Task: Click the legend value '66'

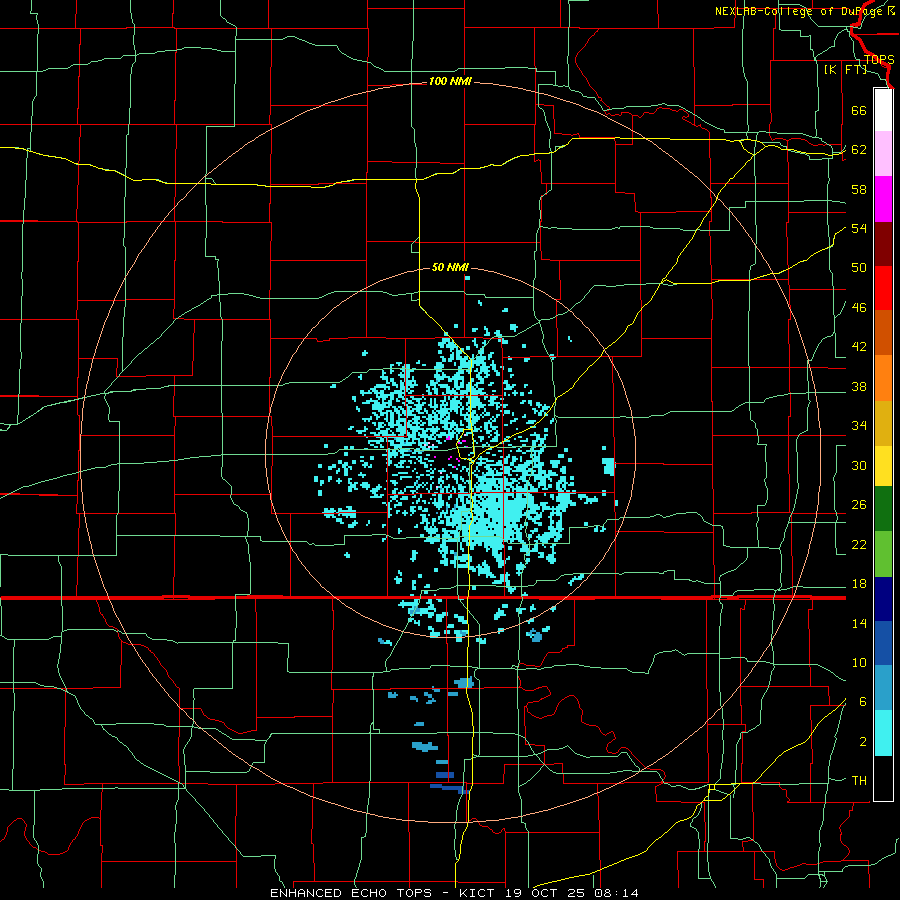Action: [x=859, y=111]
